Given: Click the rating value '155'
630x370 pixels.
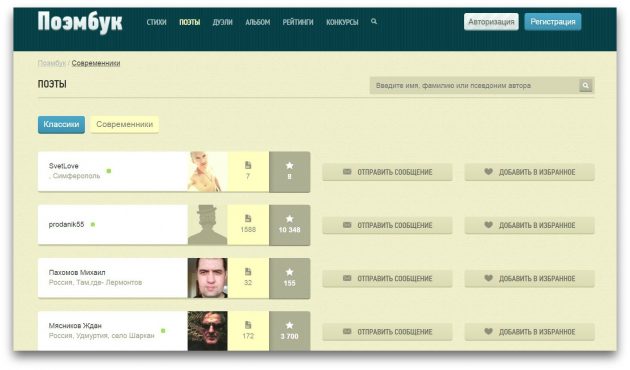Looking at the screenshot, I should (289, 283).
